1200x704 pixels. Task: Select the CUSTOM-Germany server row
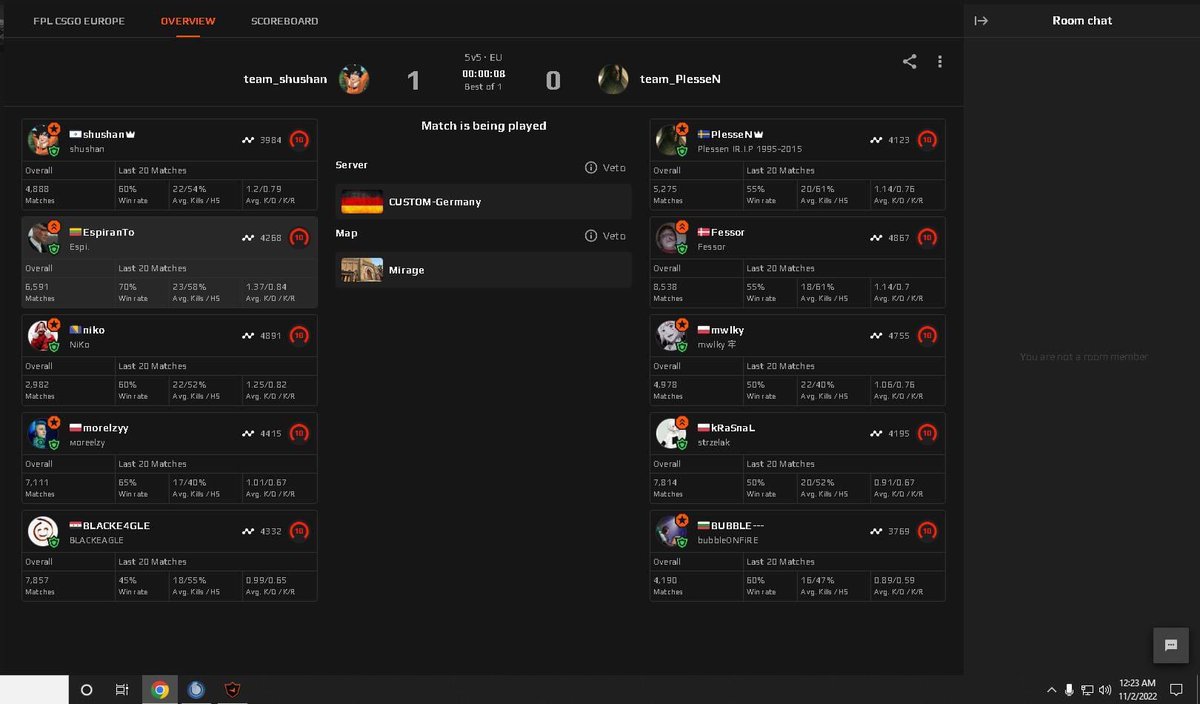(x=483, y=201)
